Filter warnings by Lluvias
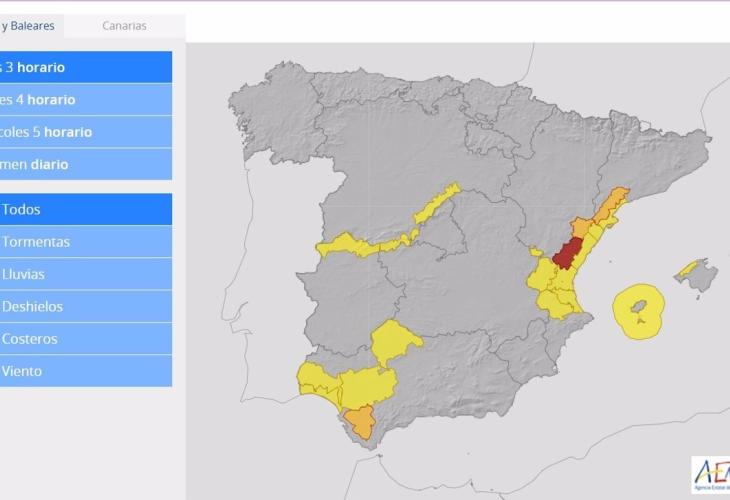The width and height of the screenshot is (730, 500). tap(85, 274)
